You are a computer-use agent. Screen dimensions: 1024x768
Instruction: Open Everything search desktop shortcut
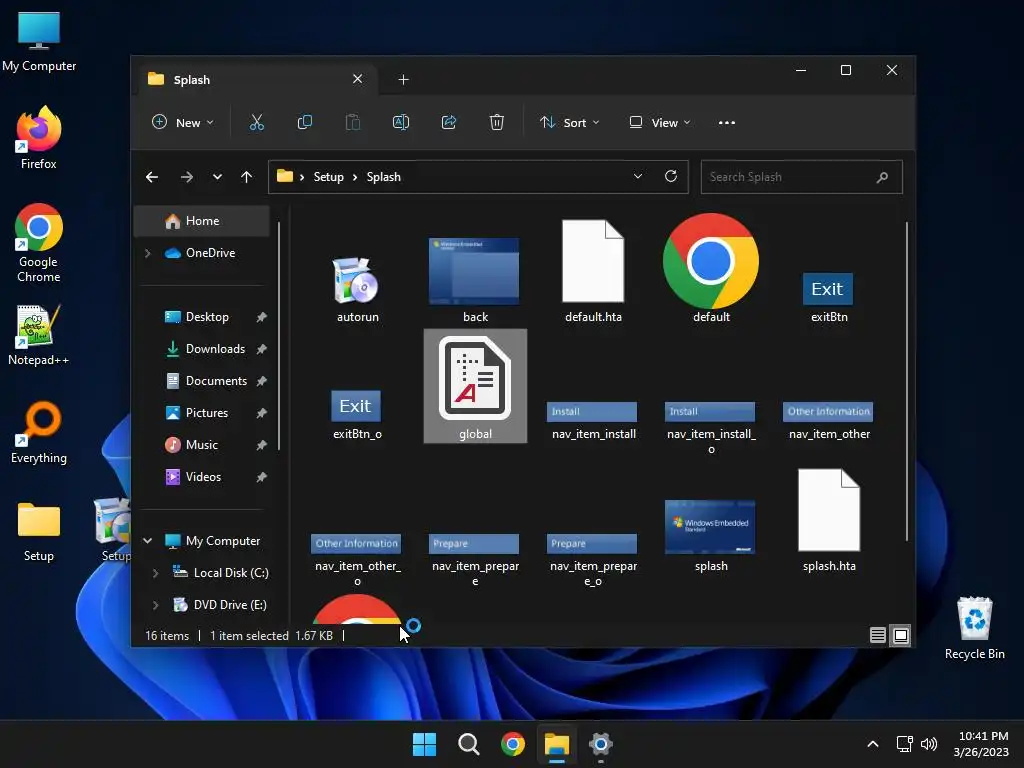39,432
